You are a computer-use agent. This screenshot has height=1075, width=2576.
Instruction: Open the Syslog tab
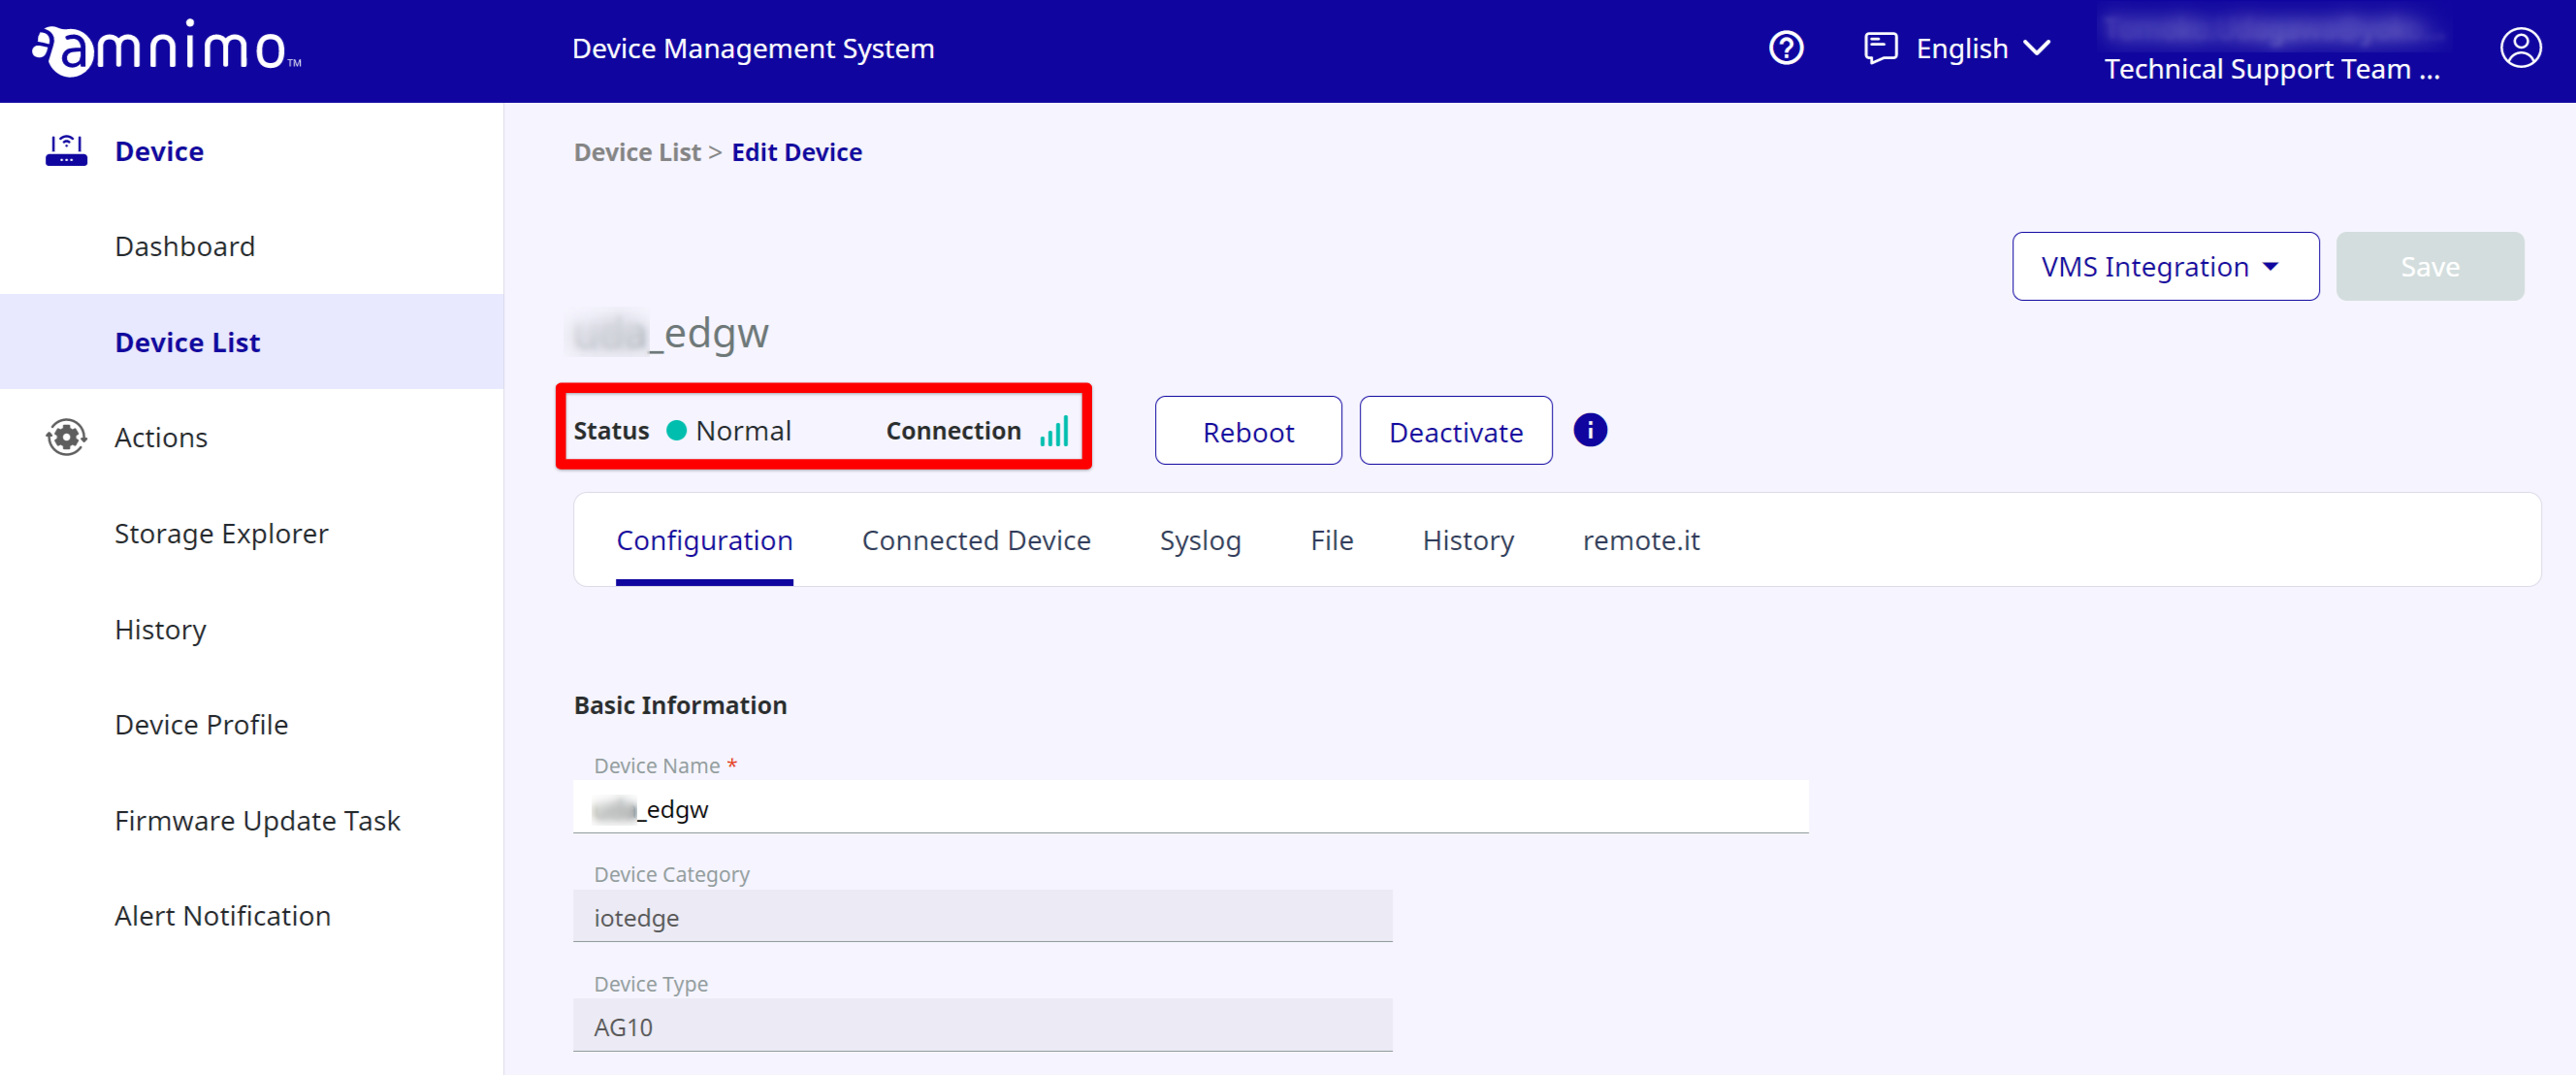[x=1200, y=540]
